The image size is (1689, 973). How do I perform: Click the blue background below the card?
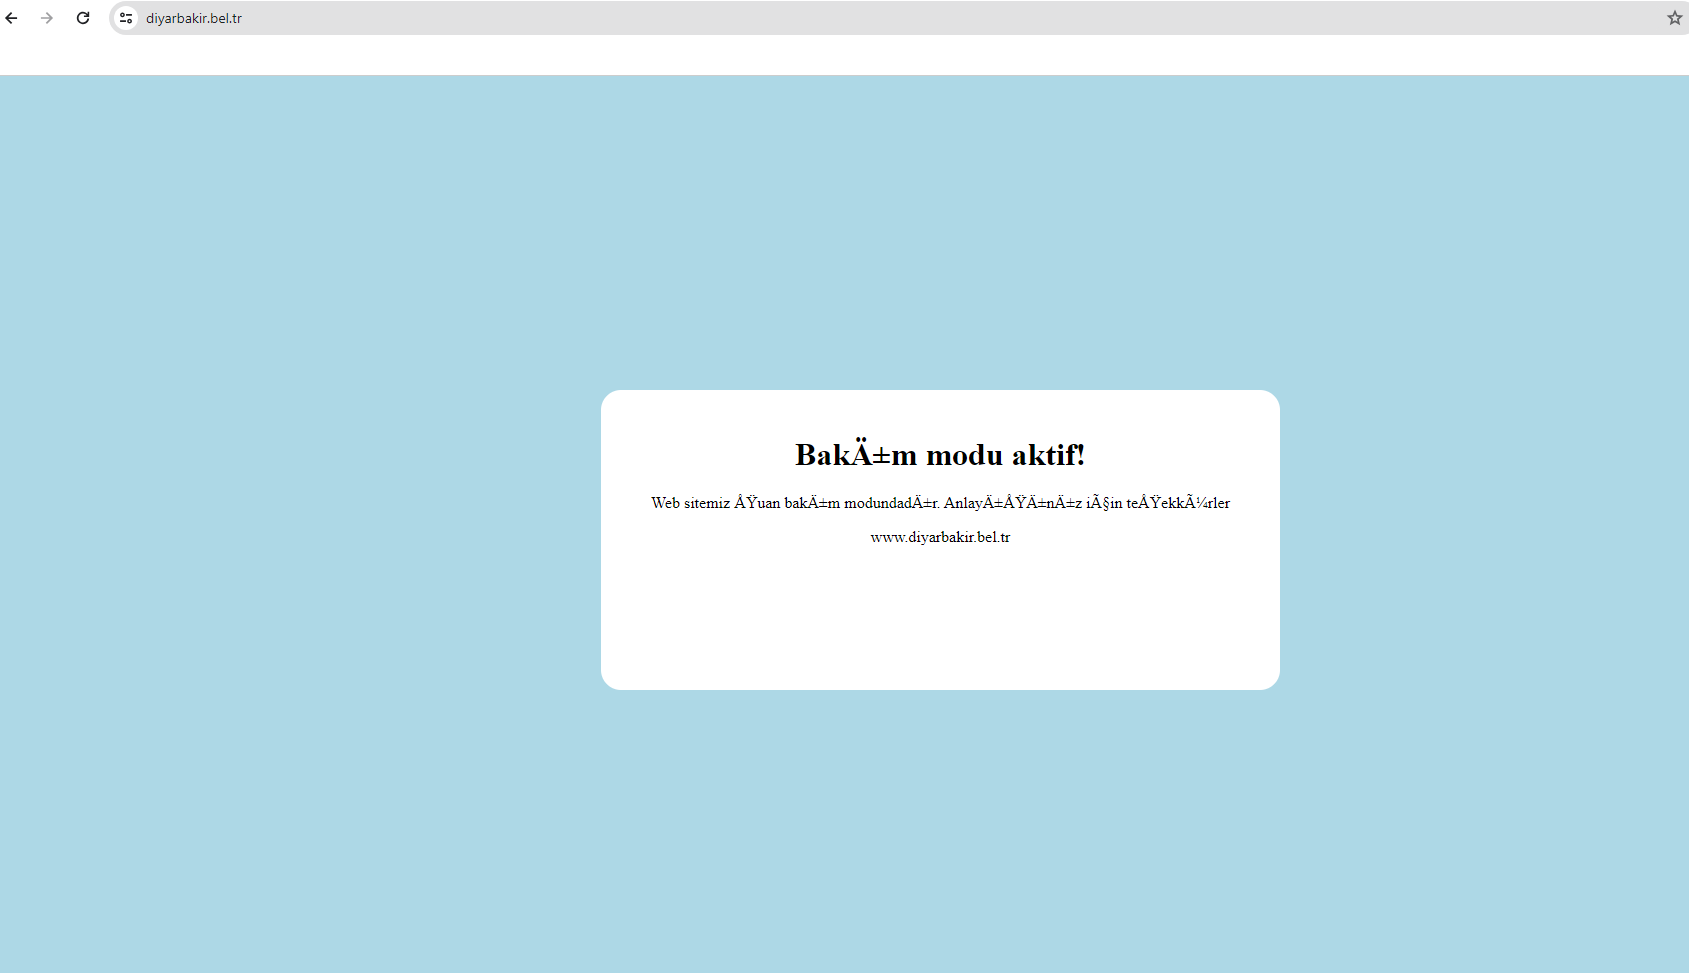tap(940, 830)
